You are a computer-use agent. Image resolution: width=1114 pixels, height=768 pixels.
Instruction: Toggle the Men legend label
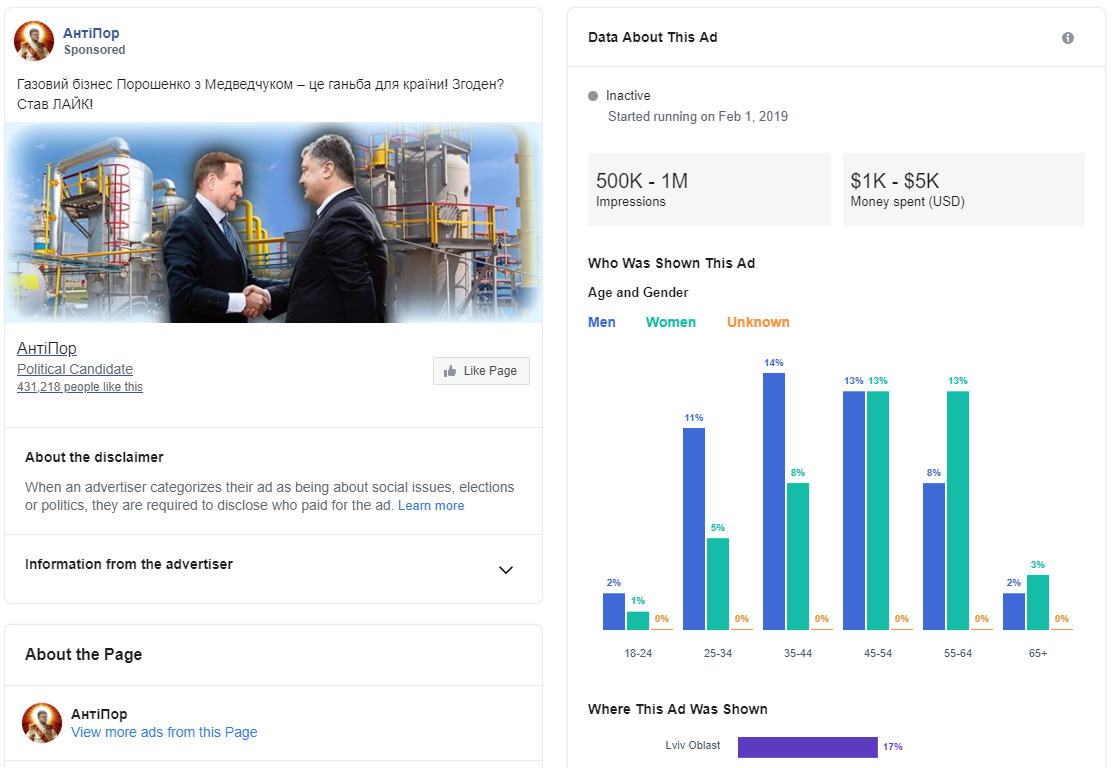pyautogui.click(x=602, y=323)
